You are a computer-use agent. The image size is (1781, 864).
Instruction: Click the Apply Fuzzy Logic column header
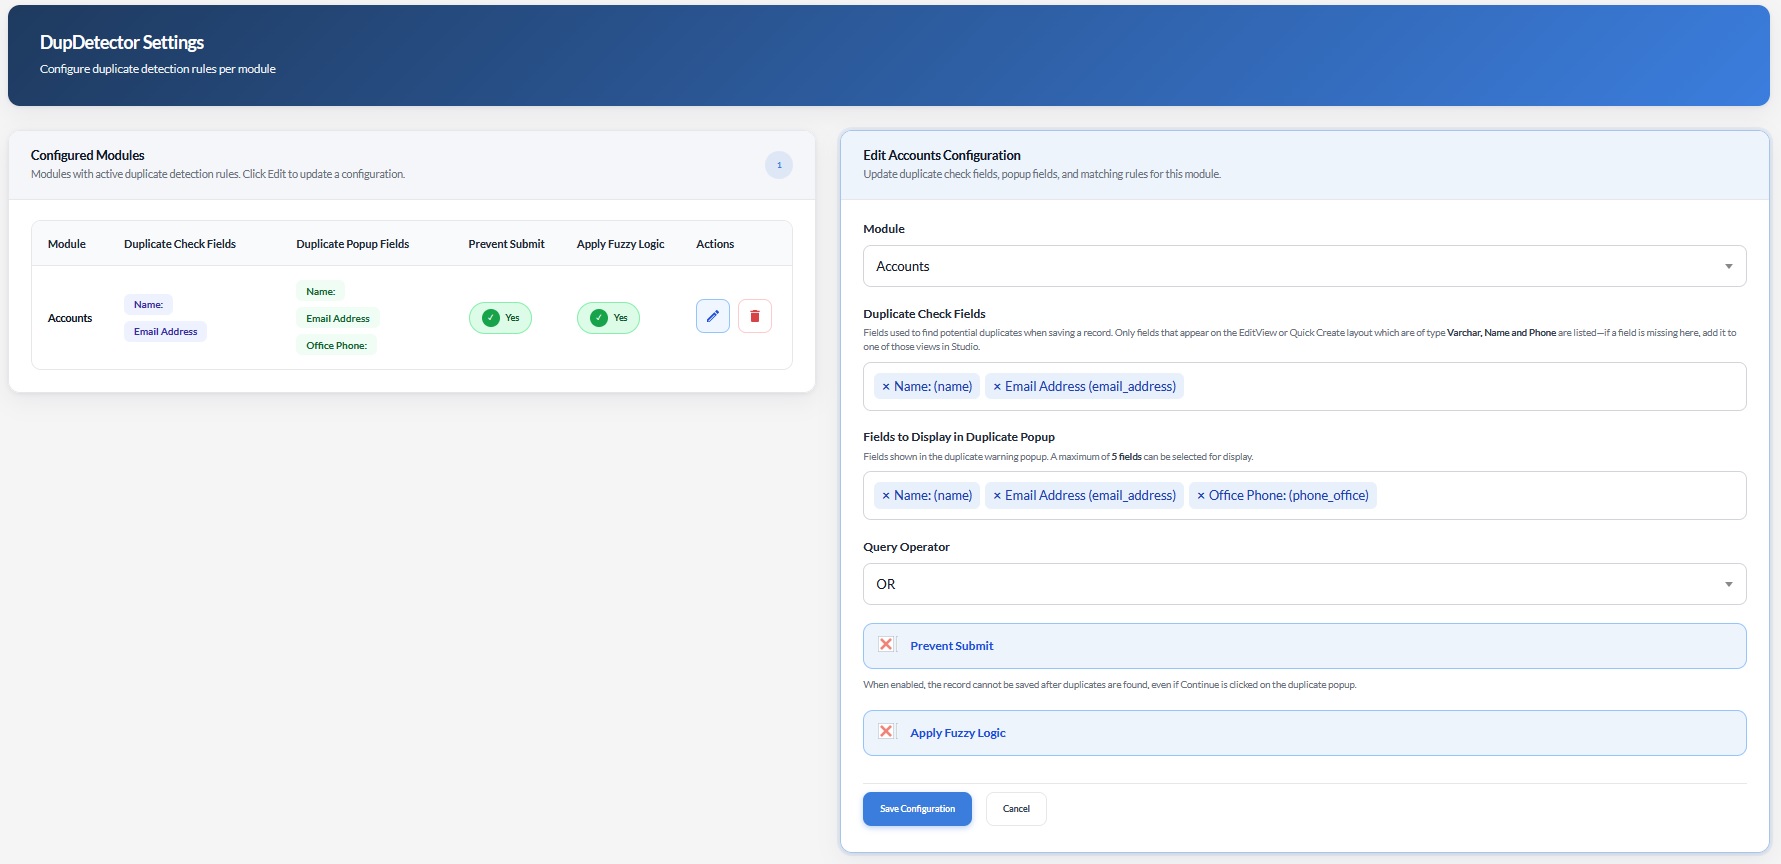click(620, 244)
